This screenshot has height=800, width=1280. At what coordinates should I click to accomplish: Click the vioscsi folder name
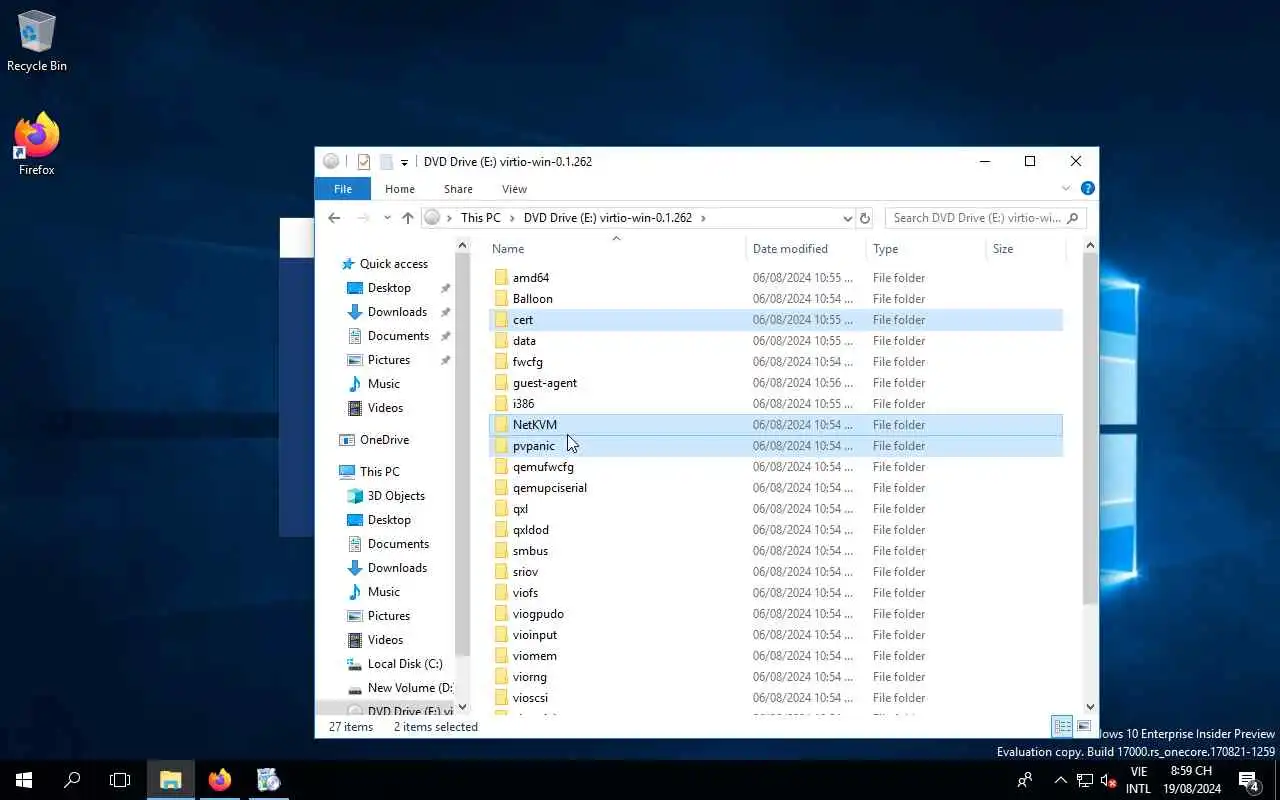click(x=530, y=698)
